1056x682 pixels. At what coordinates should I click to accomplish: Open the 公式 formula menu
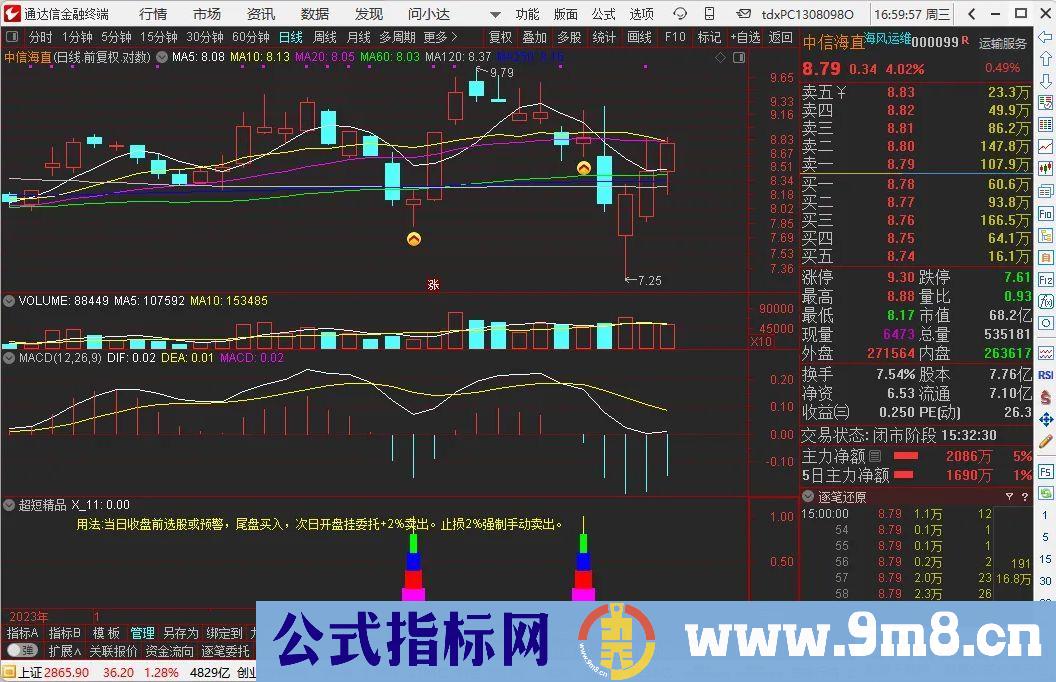[604, 13]
